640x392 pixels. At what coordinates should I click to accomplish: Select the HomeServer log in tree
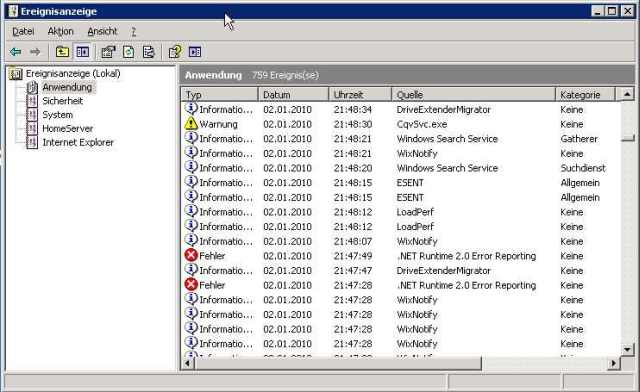[x=68, y=129]
